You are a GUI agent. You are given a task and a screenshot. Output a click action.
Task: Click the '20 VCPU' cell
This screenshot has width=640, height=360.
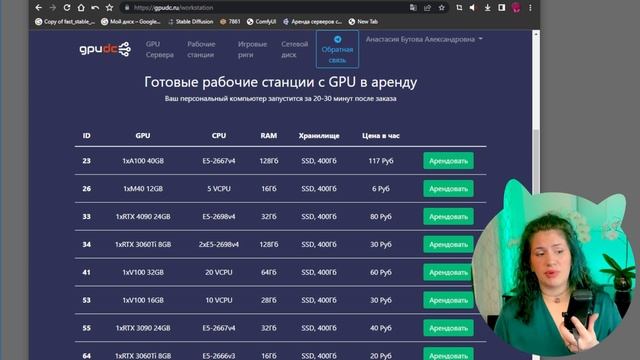tap(219, 272)
